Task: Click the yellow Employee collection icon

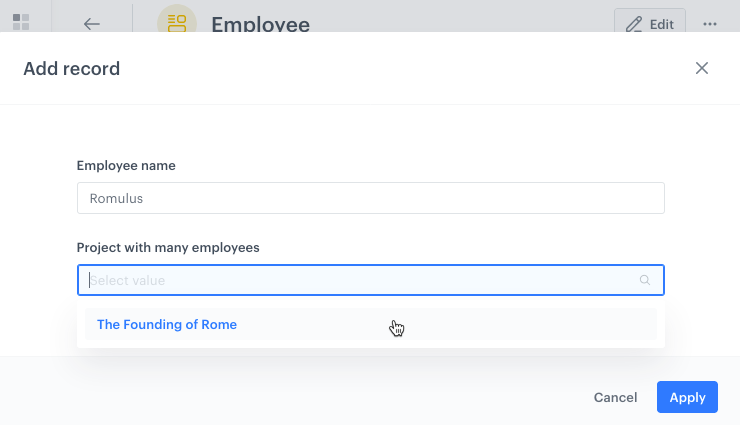Action: click(x=177, y=19)
